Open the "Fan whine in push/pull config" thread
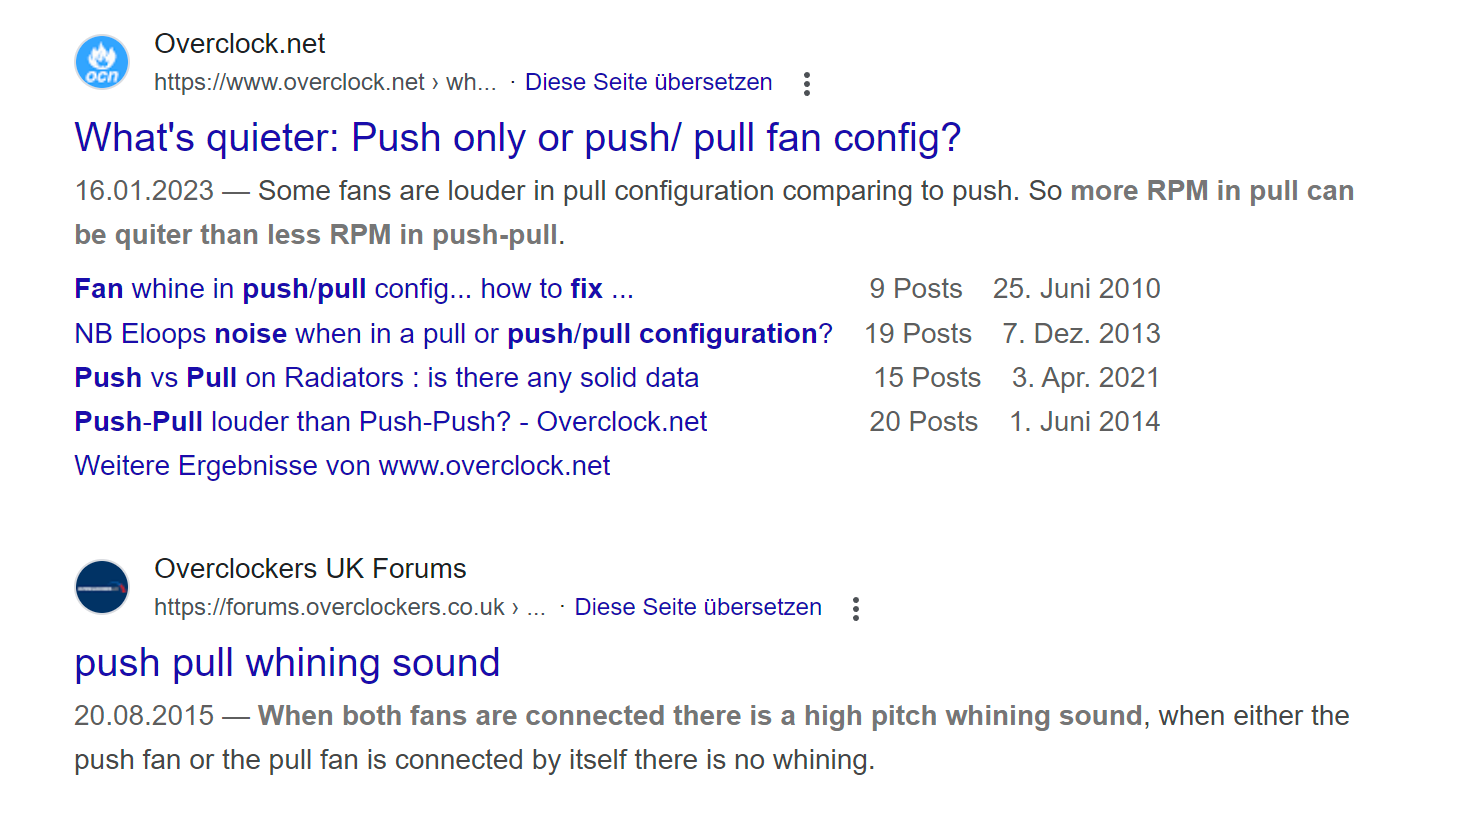This screenshot has width=1473, height=833. coord(354,289)
